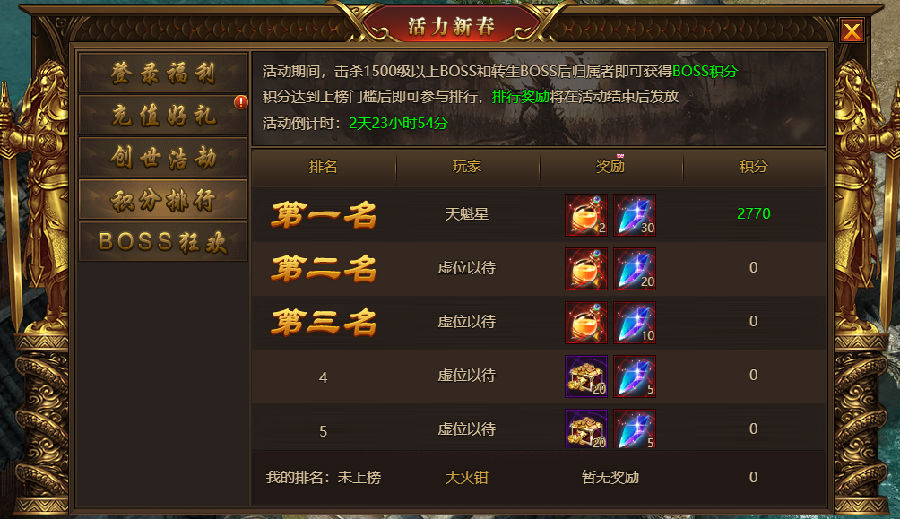
Task: Select third place blue crystal reward with 10
Action: (634, 323)
